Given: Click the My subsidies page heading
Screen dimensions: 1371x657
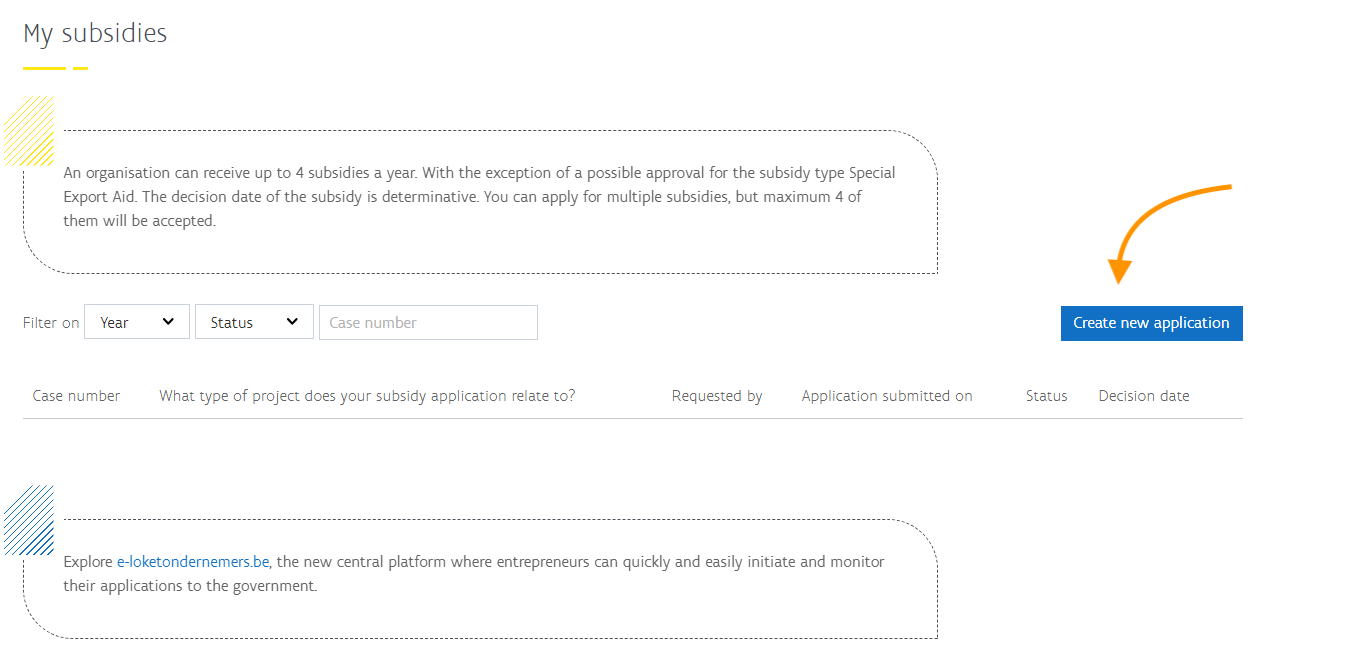Looking at the screenshot, I should tap(95, 34).
